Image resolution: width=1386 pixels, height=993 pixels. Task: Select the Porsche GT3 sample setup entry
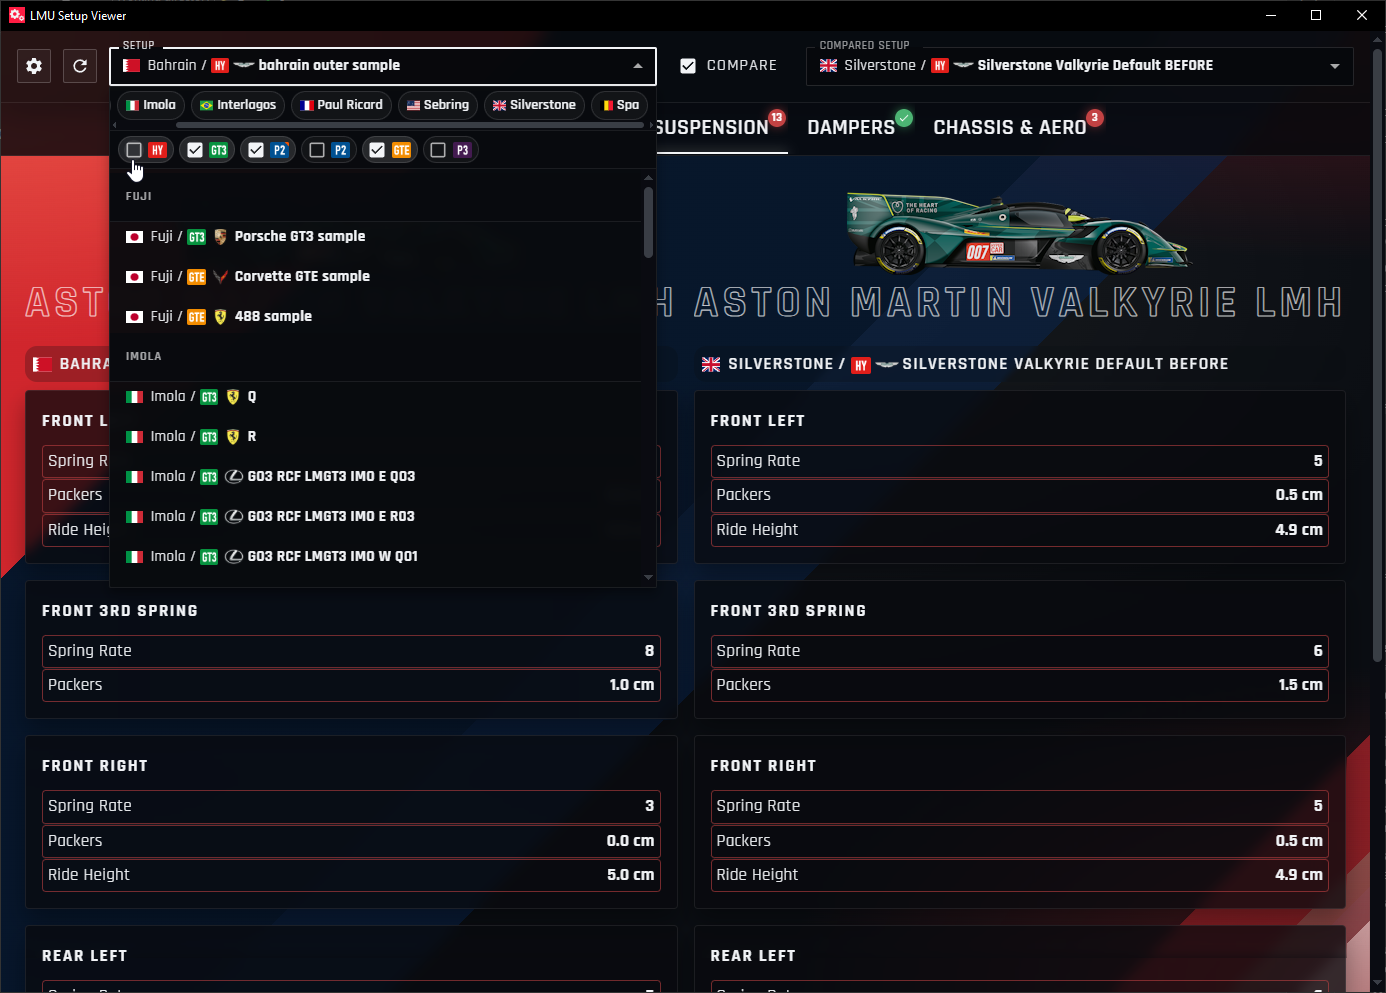pyautogui.click(x=298, y=236)
